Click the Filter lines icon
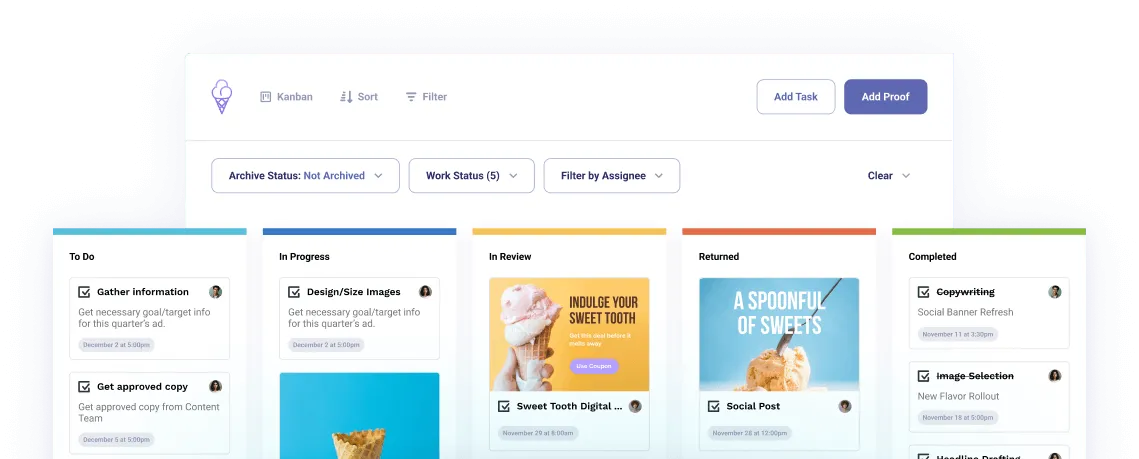Screen dimensions: 1139x459 (x=411, y=97)
